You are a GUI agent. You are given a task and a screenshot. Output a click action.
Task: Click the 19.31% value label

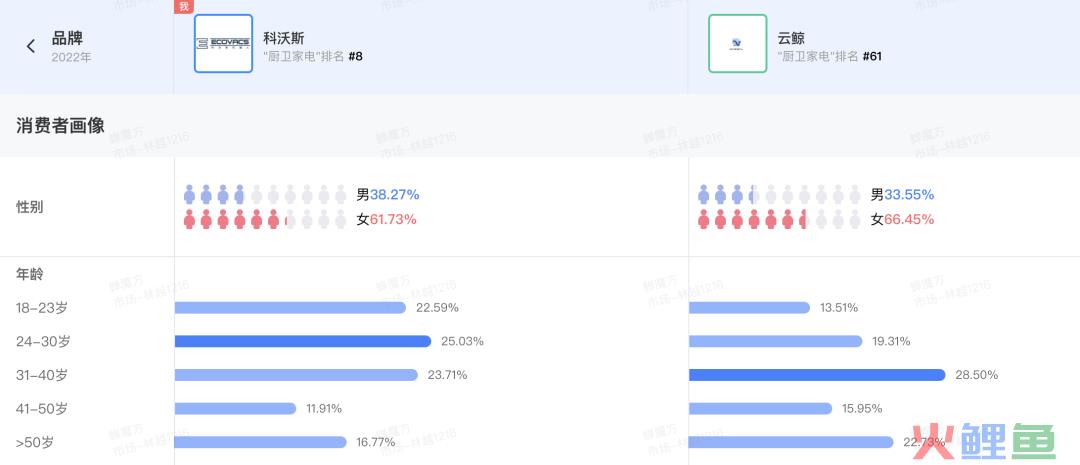[x=891, y=342]
